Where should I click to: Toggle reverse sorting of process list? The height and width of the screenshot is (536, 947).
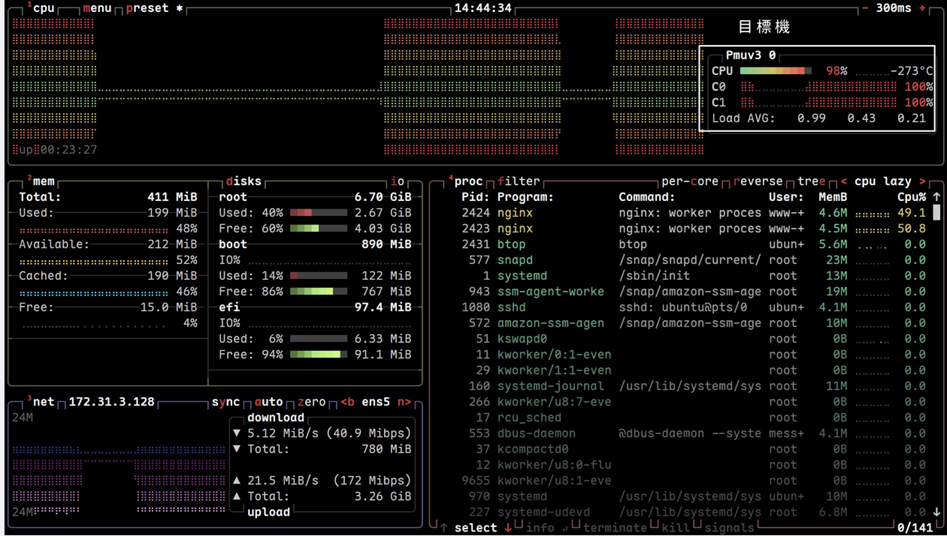point(760,181)
